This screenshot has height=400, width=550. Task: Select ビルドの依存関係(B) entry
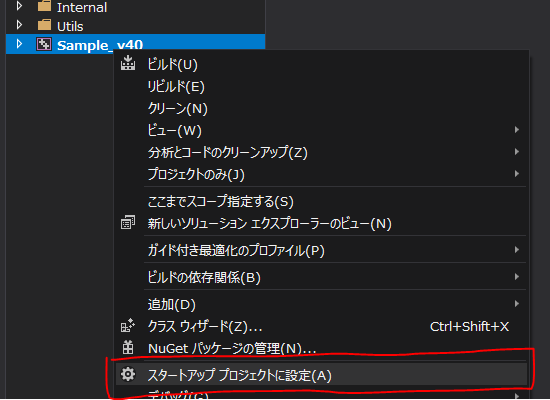321,277
